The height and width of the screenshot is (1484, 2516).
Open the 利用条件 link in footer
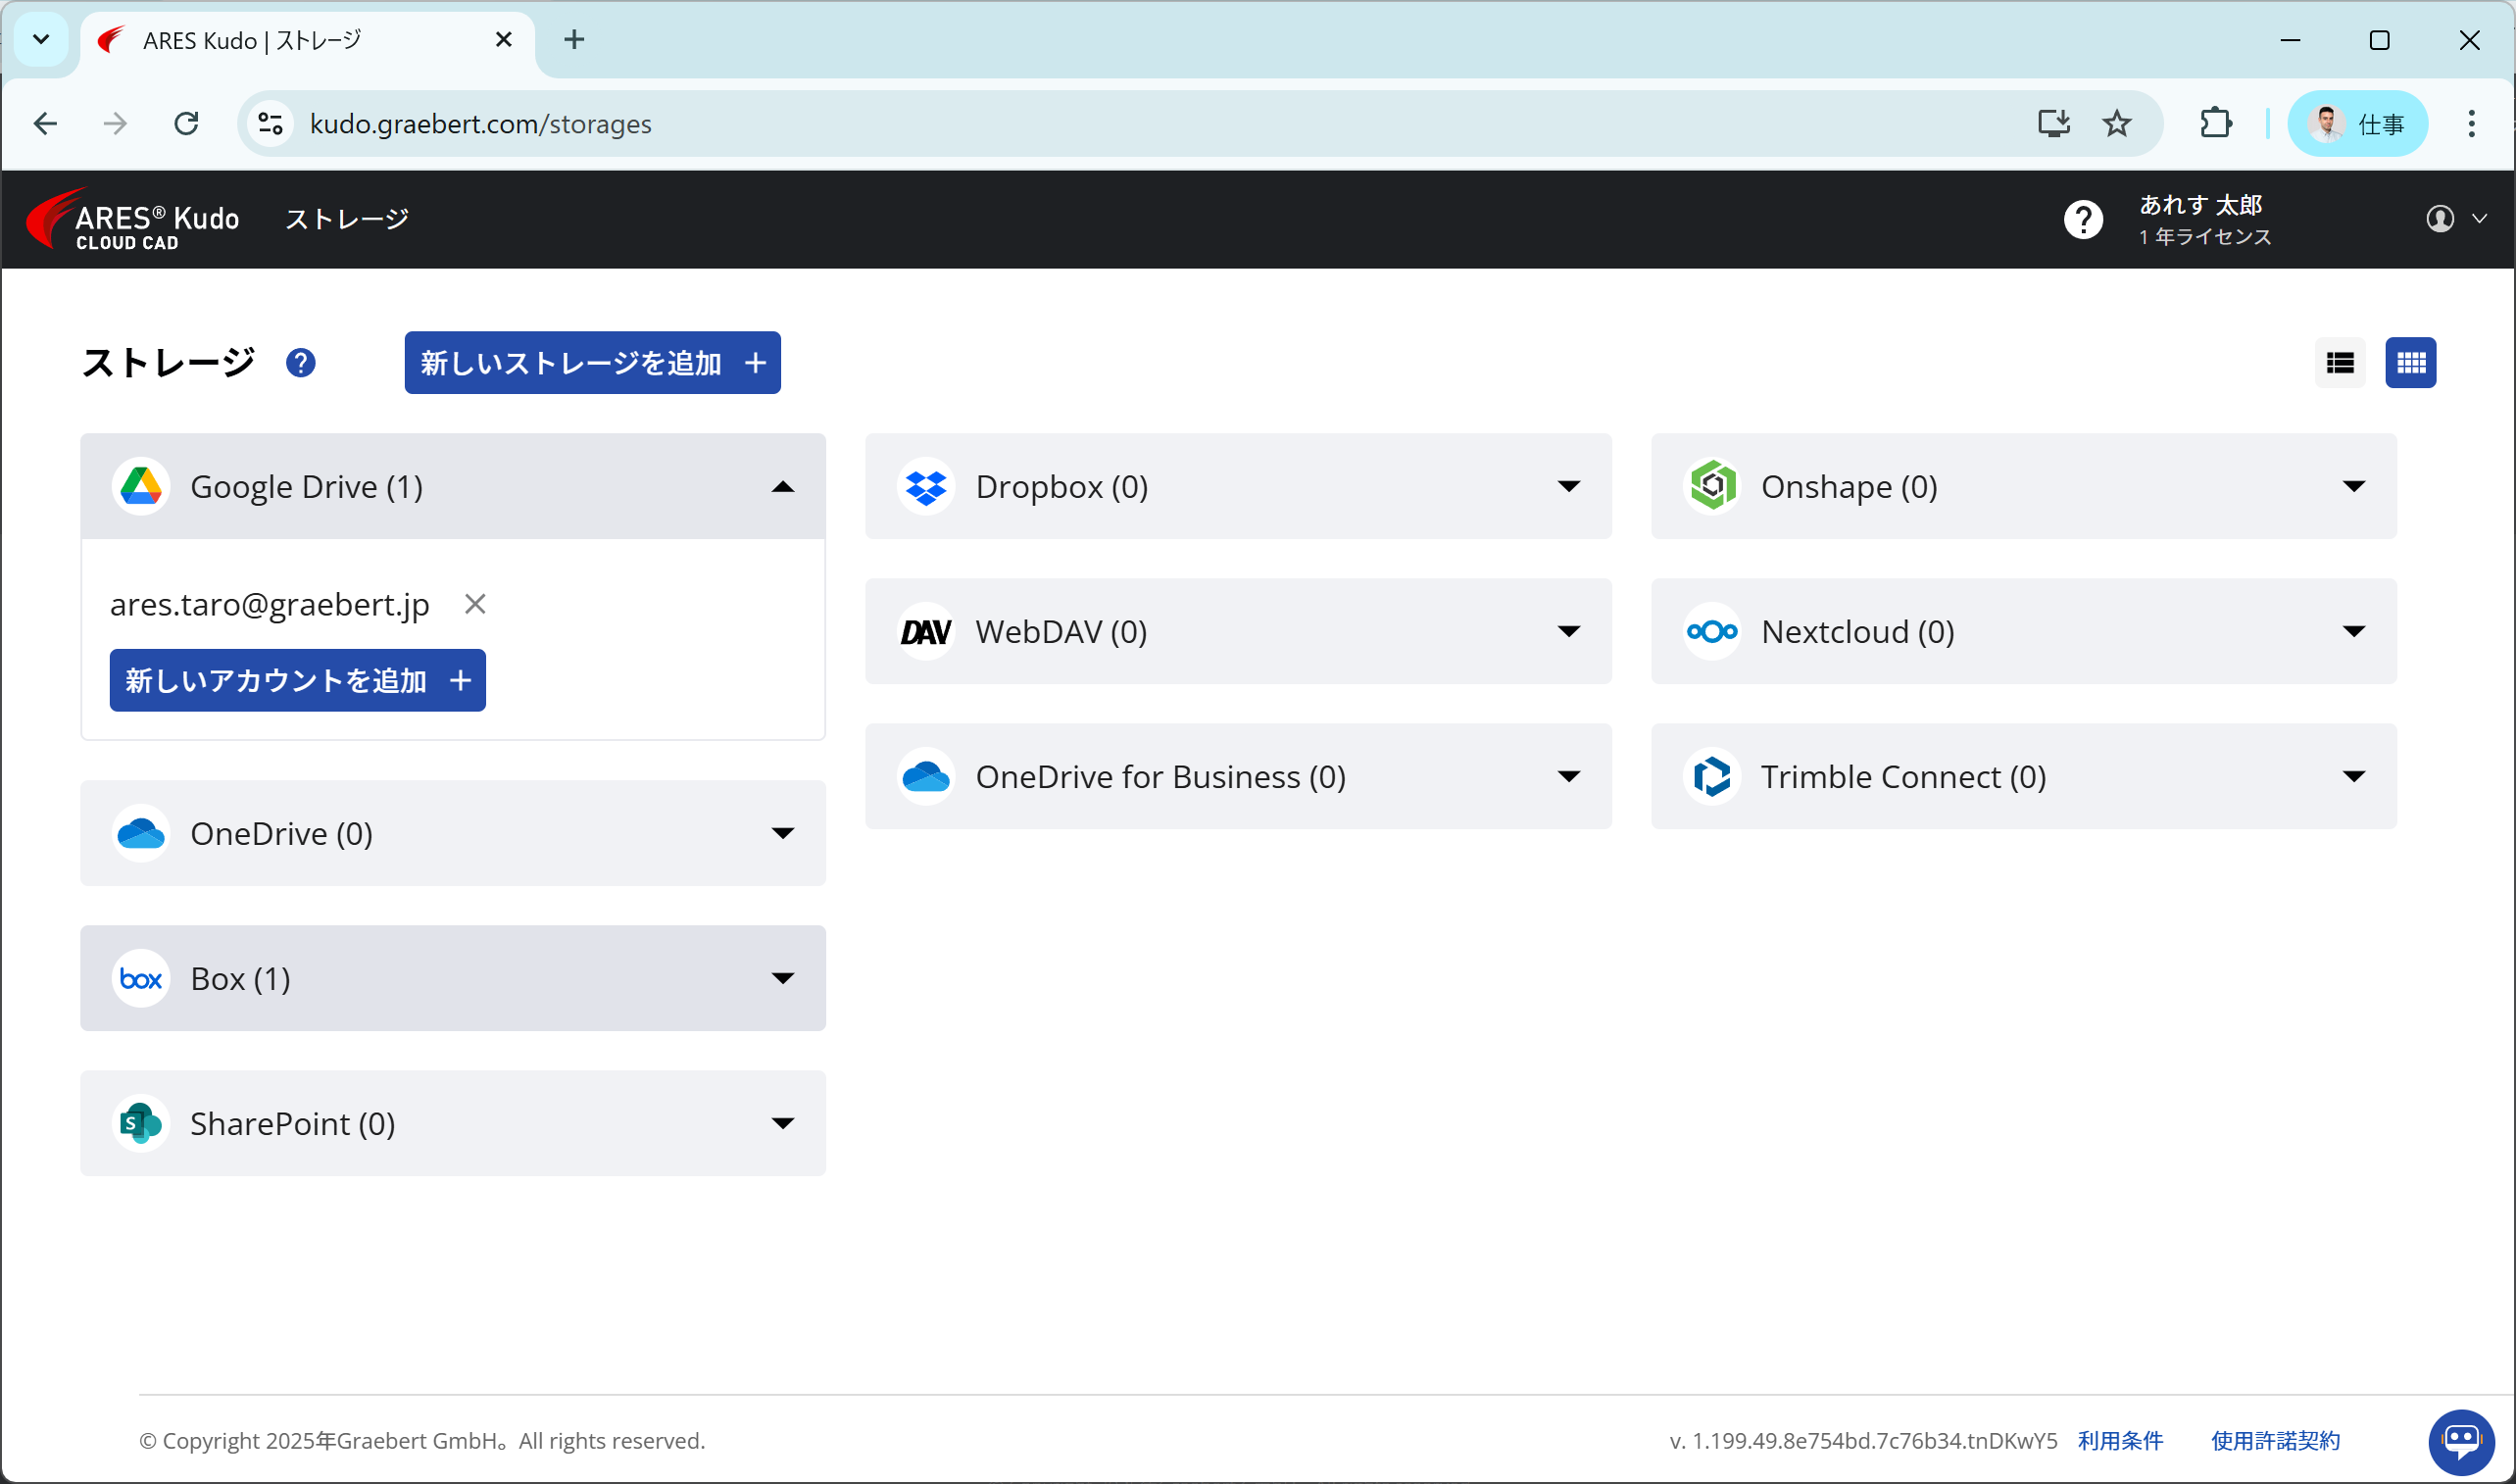tap(2119, 1440)
